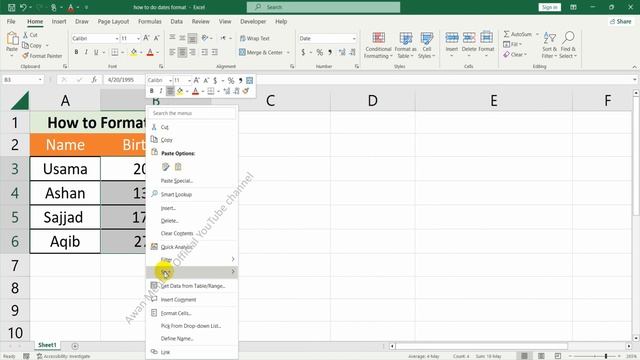Toggle Bold in the mini toolbar

click(152, 91)
